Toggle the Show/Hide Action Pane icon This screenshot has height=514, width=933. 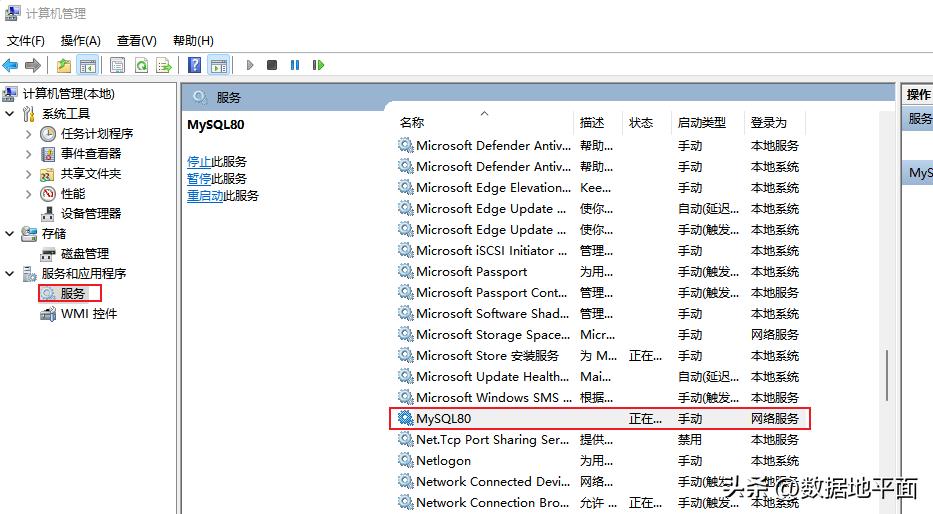click(x=219, y=65)
